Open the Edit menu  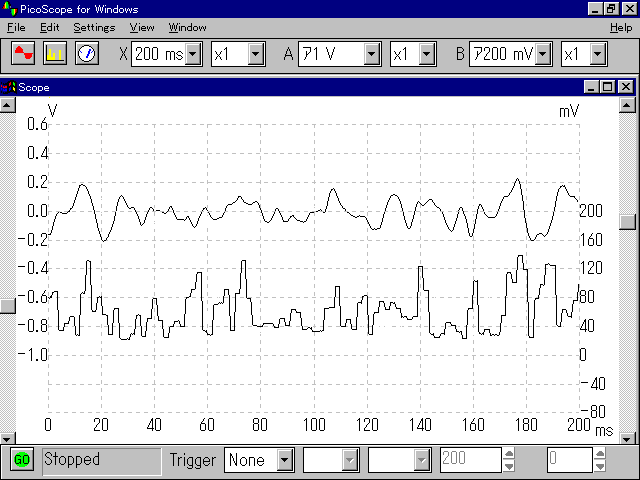click(49, 28)
